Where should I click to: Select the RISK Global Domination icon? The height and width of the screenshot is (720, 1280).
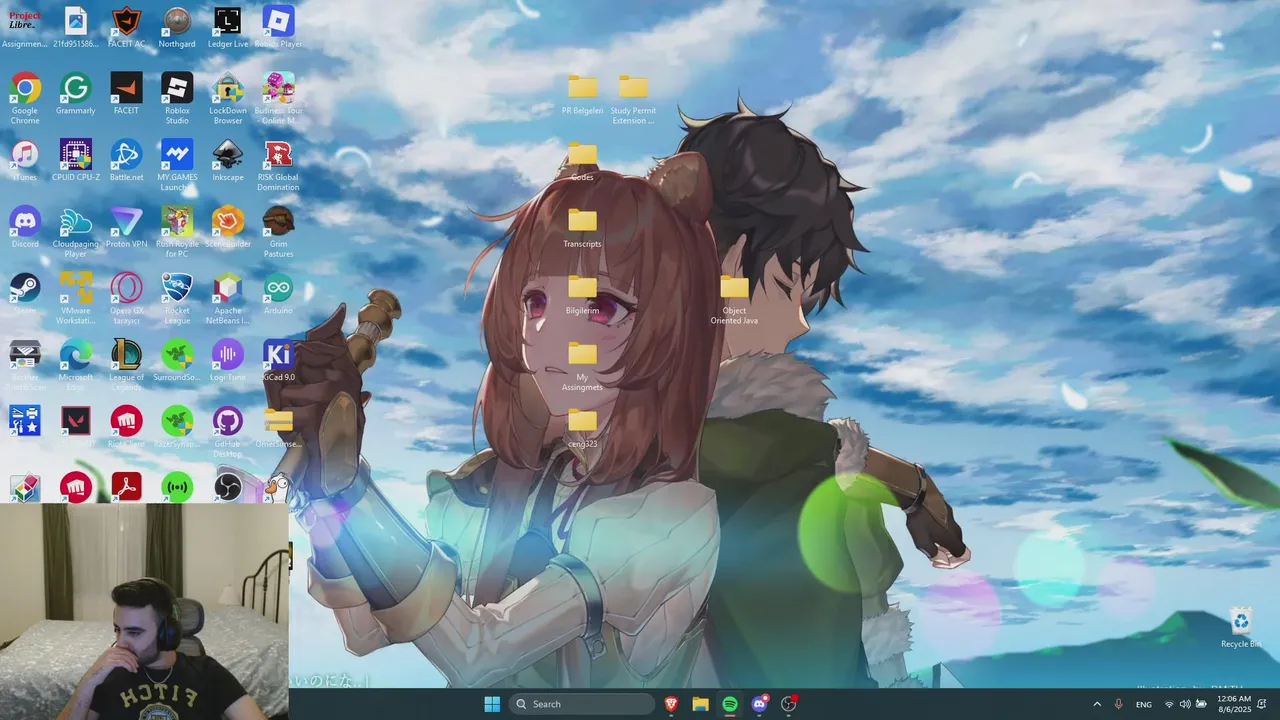coord(278,166)
